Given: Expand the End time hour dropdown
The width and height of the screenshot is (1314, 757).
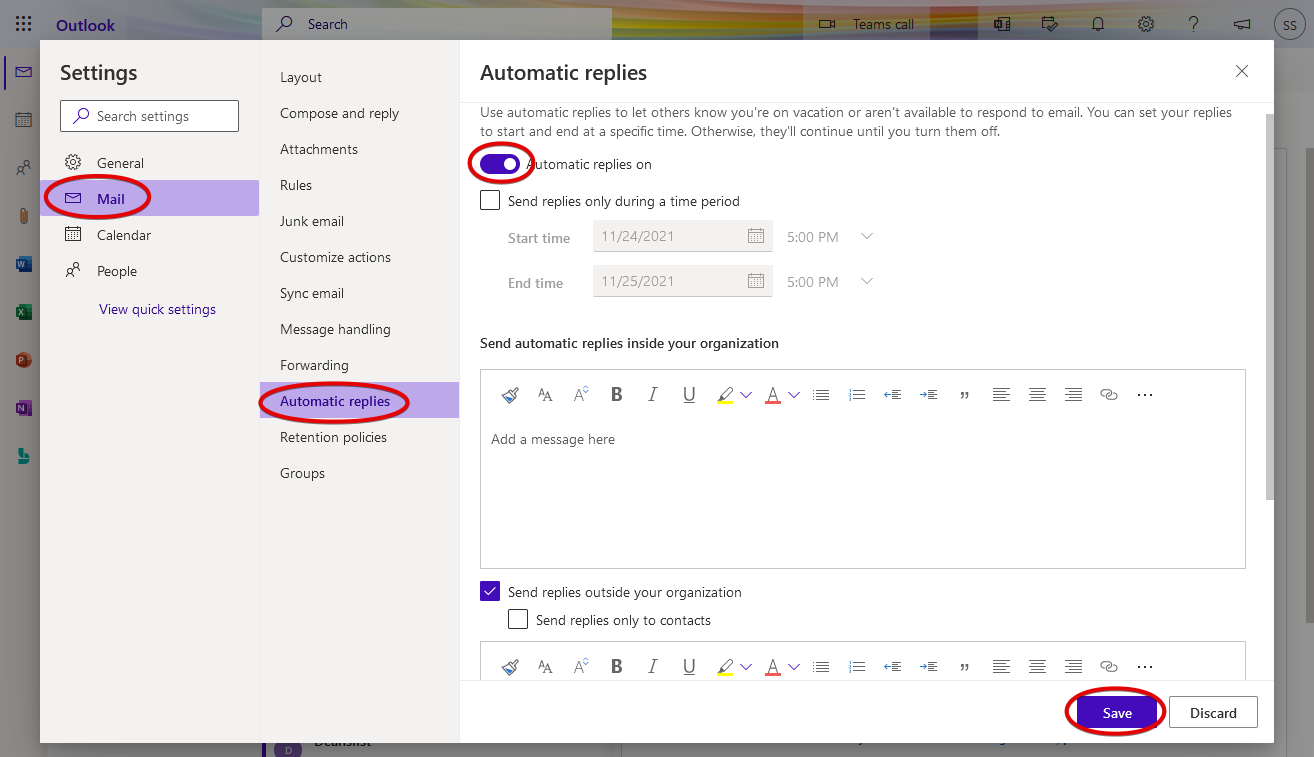Looking at the screenshot, I should coord(867,282).
